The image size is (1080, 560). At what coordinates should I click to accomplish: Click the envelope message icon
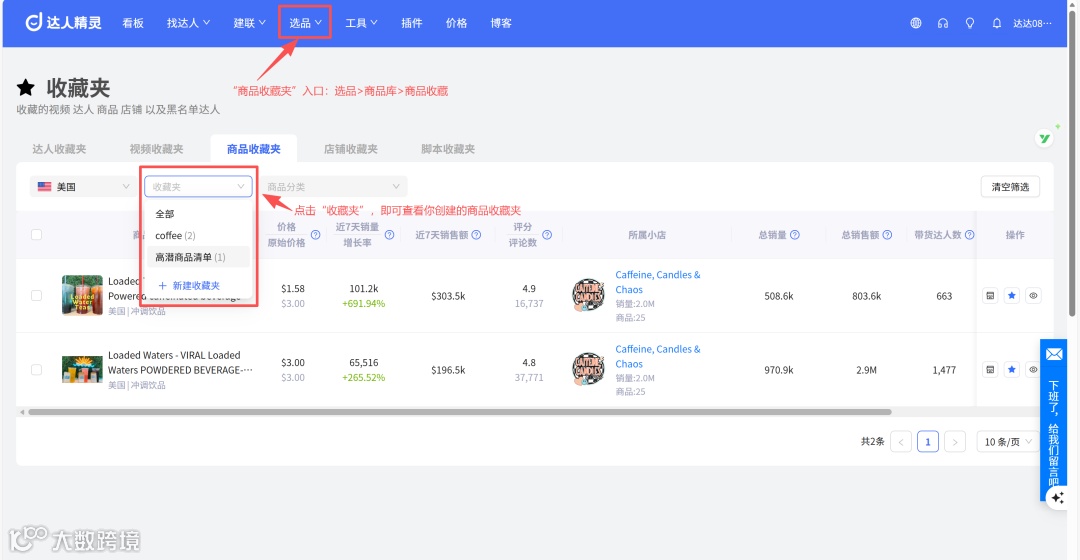pyautogui.click(x=1054, y=354)
